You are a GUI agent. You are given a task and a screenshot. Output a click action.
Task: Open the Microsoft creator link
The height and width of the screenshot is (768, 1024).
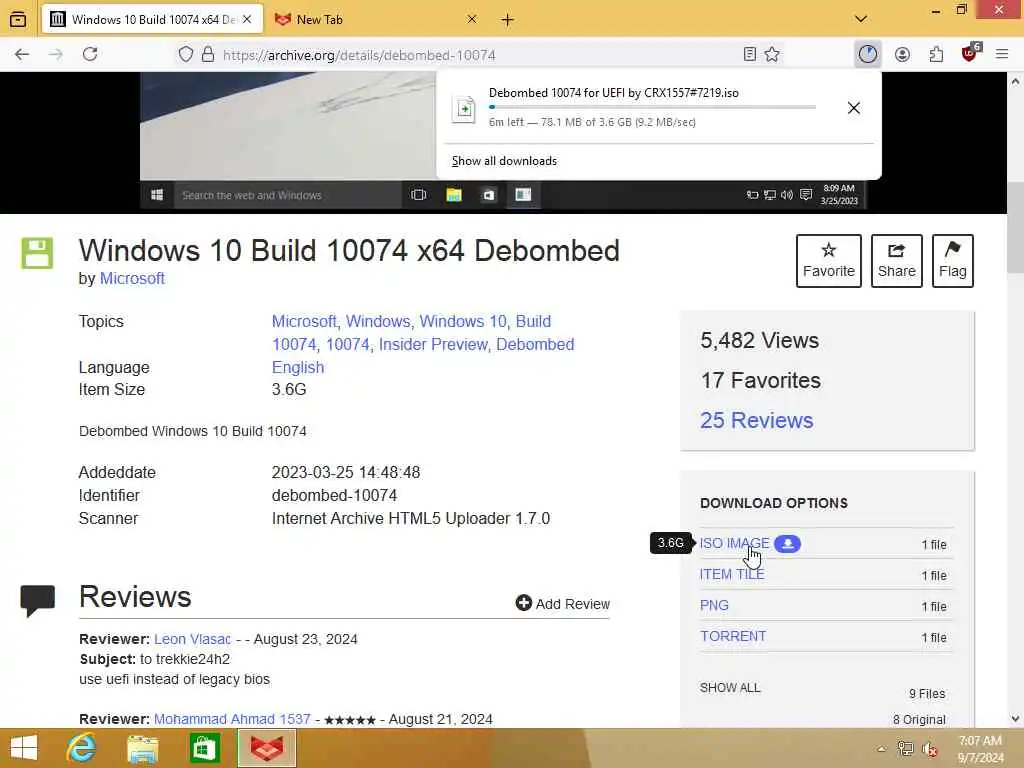click(132, 278)
